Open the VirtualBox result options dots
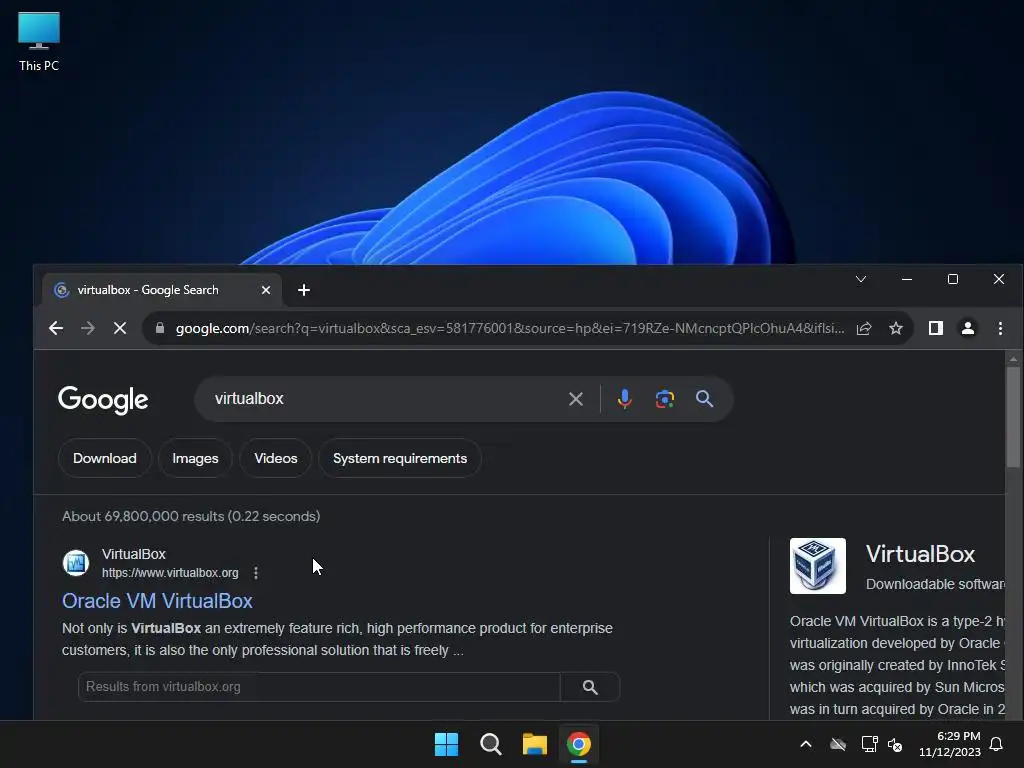The height and width of the screenshot is (768, 1024). 256,573
